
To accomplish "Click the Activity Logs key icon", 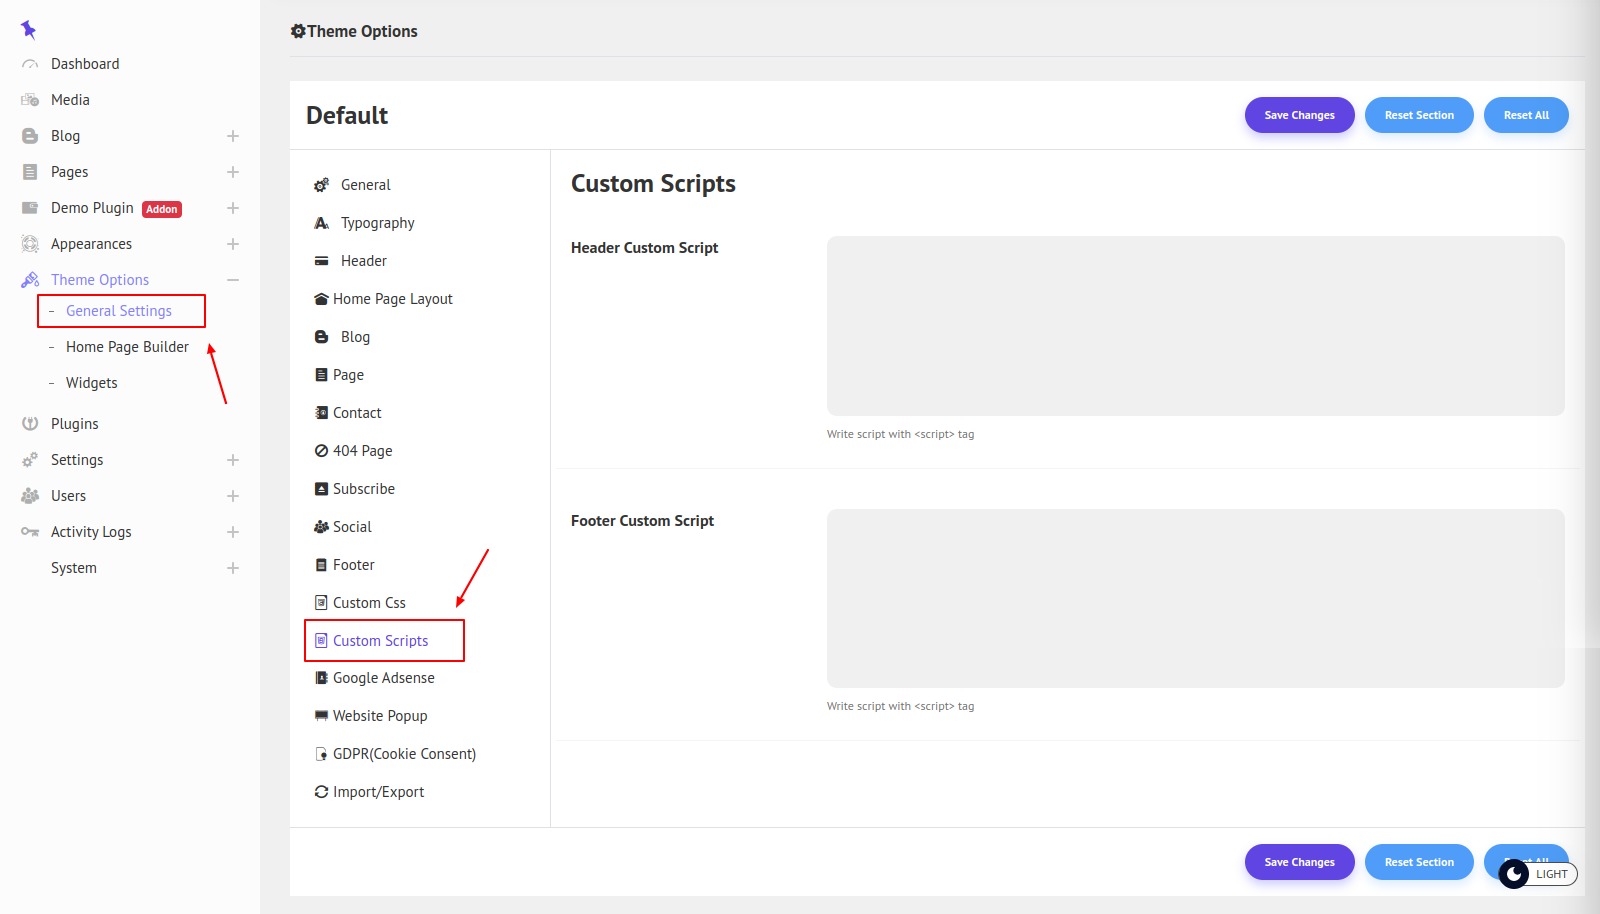I will coord(30,532).
